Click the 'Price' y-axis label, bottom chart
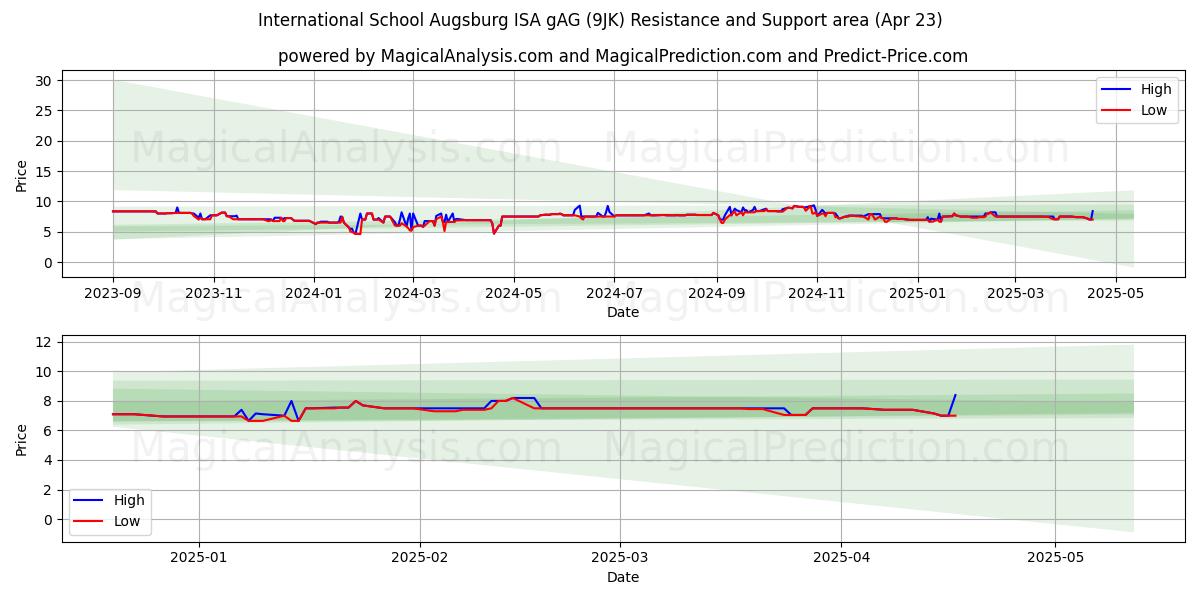Image resolution: width=1200 pixels, height=600 pixels. (22, 438)
